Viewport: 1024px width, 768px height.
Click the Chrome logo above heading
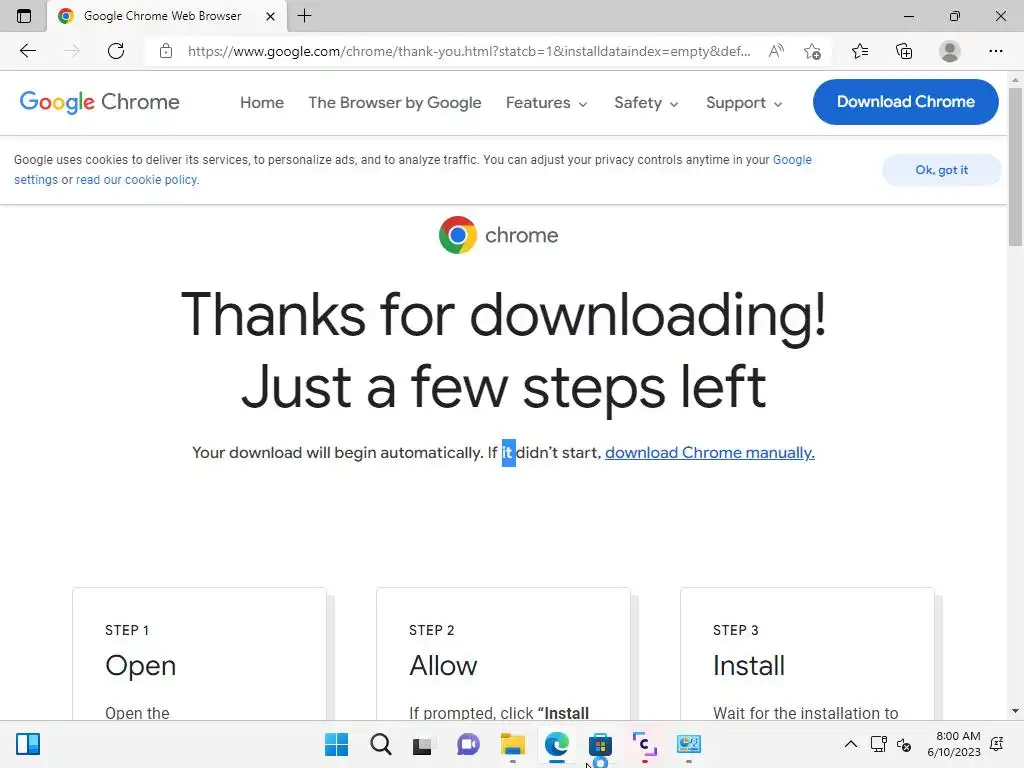498,235
